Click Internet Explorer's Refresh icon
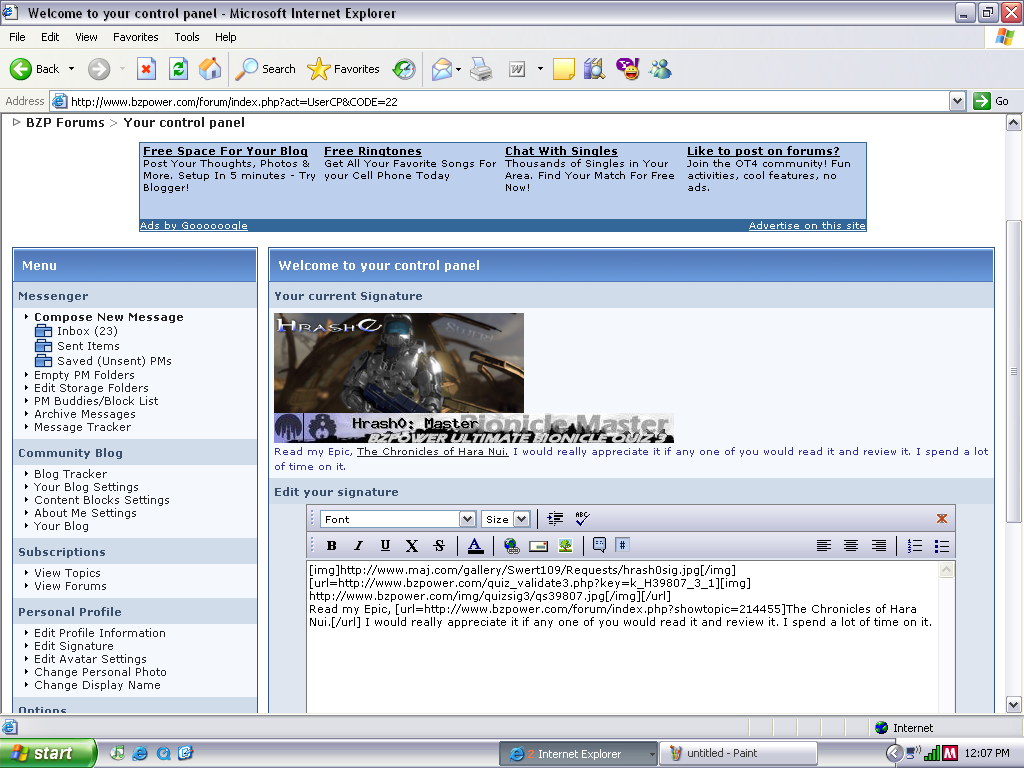The width and height of the screenshot is (1024, 768). 178,69
